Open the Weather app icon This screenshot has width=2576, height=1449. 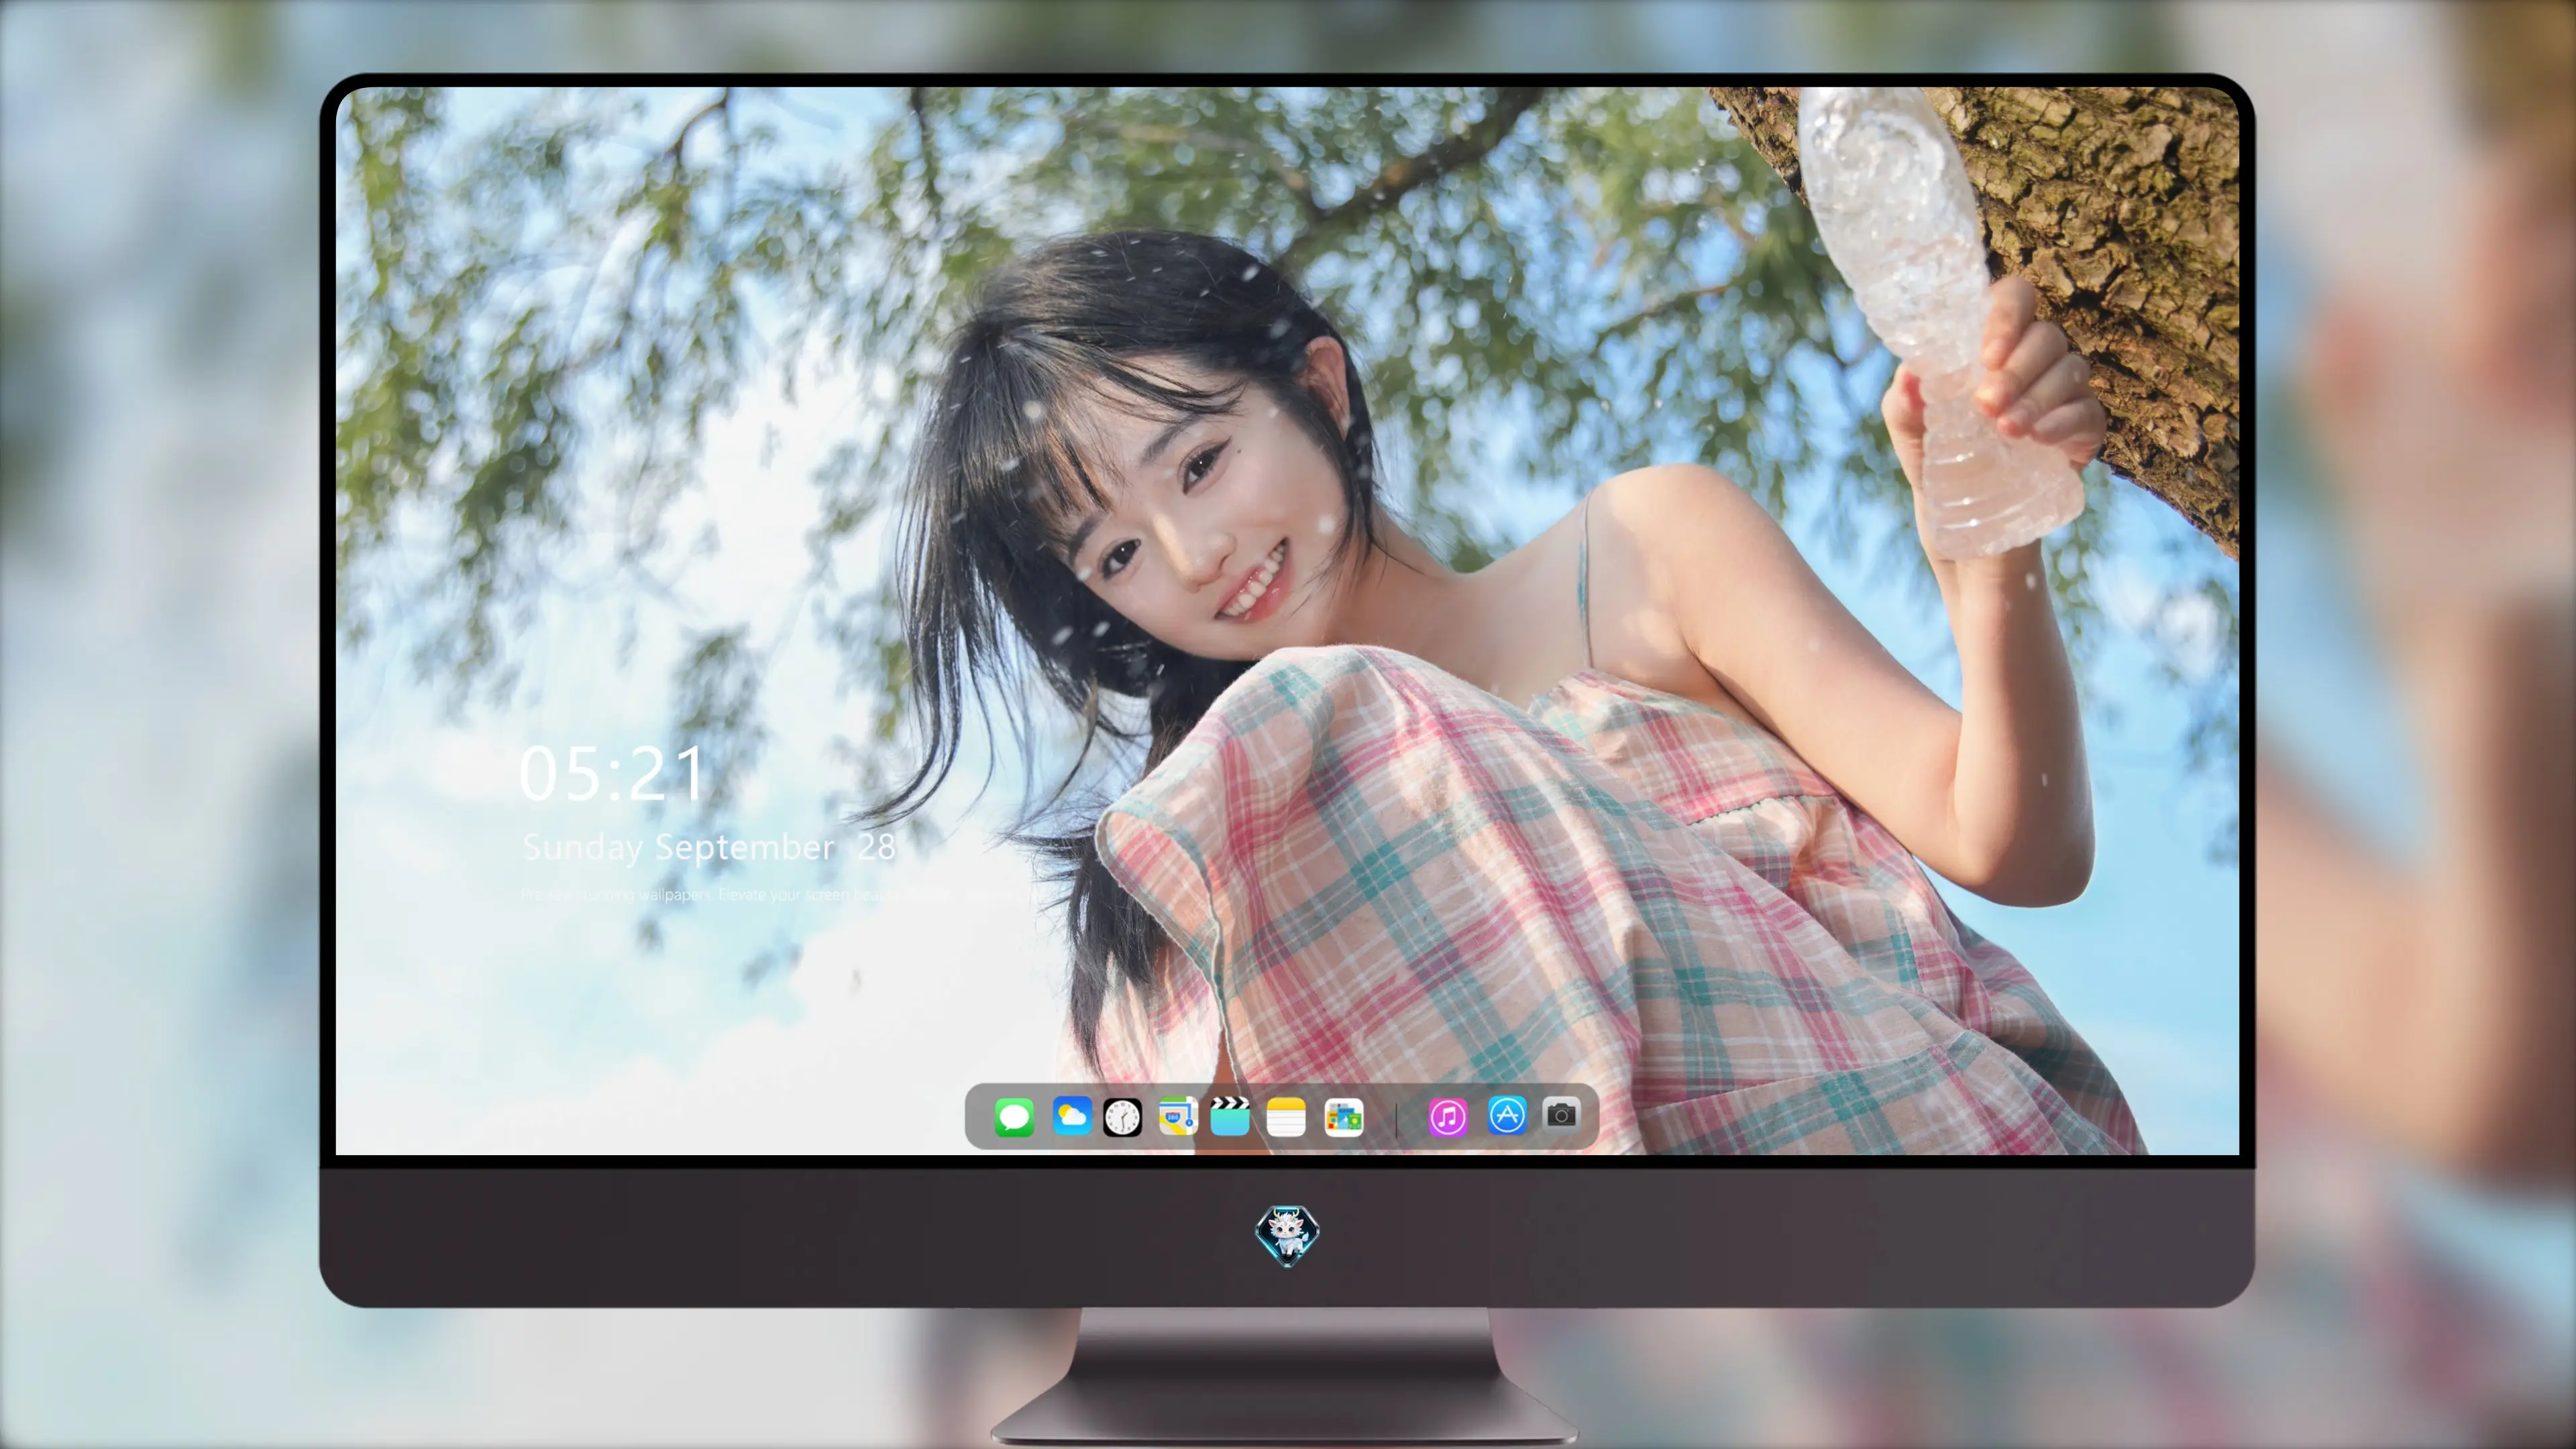click(x=1072, y=1116)
